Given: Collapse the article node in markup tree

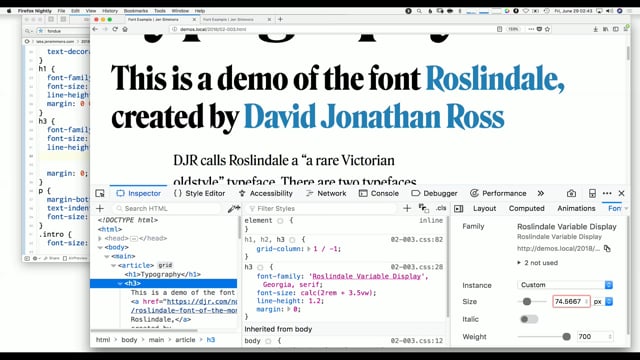Looking at the screenshot, I should point(113,265).
